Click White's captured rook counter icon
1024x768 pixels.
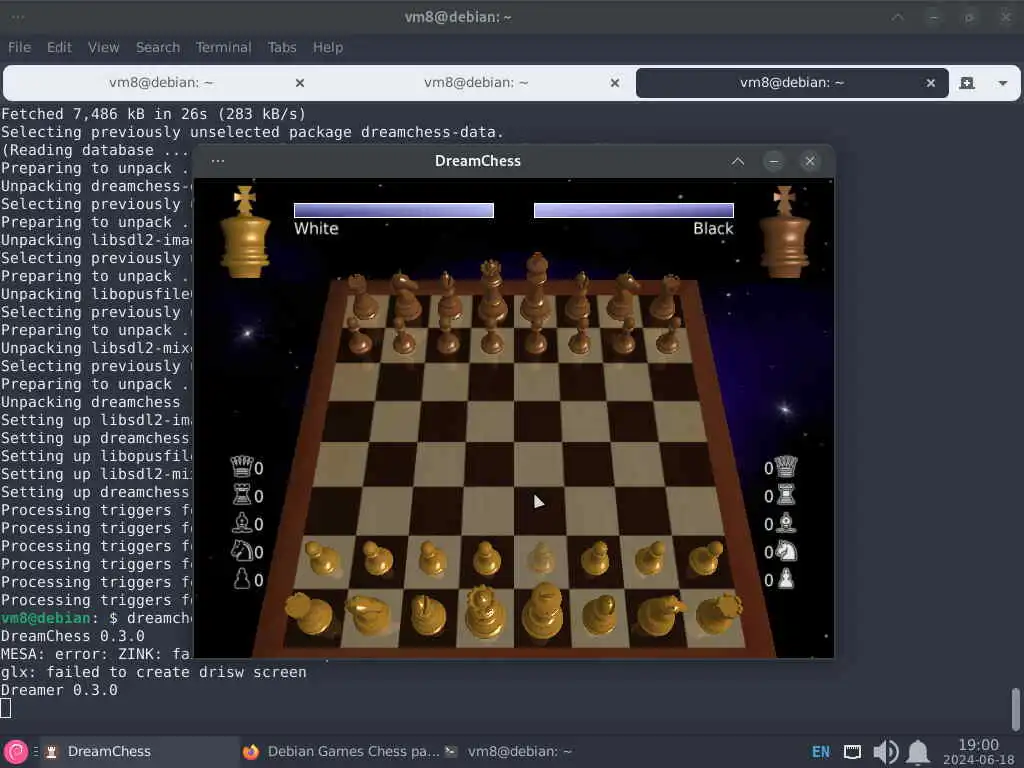tap(242, 495)
